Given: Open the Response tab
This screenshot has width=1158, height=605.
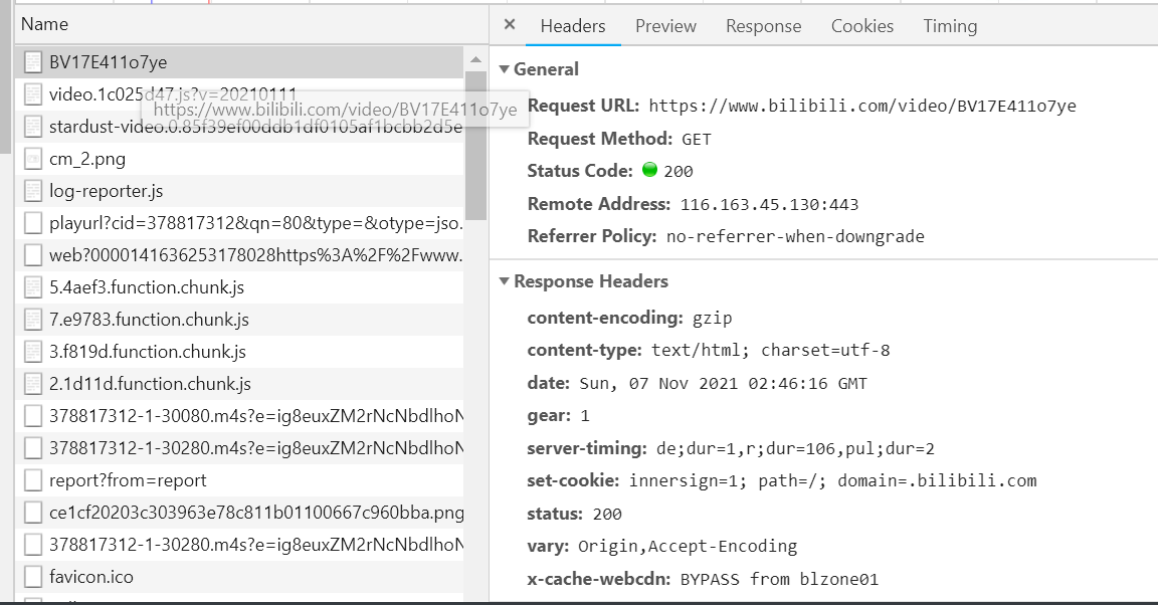Looking at the screenshot, I should tap(763, 26).
